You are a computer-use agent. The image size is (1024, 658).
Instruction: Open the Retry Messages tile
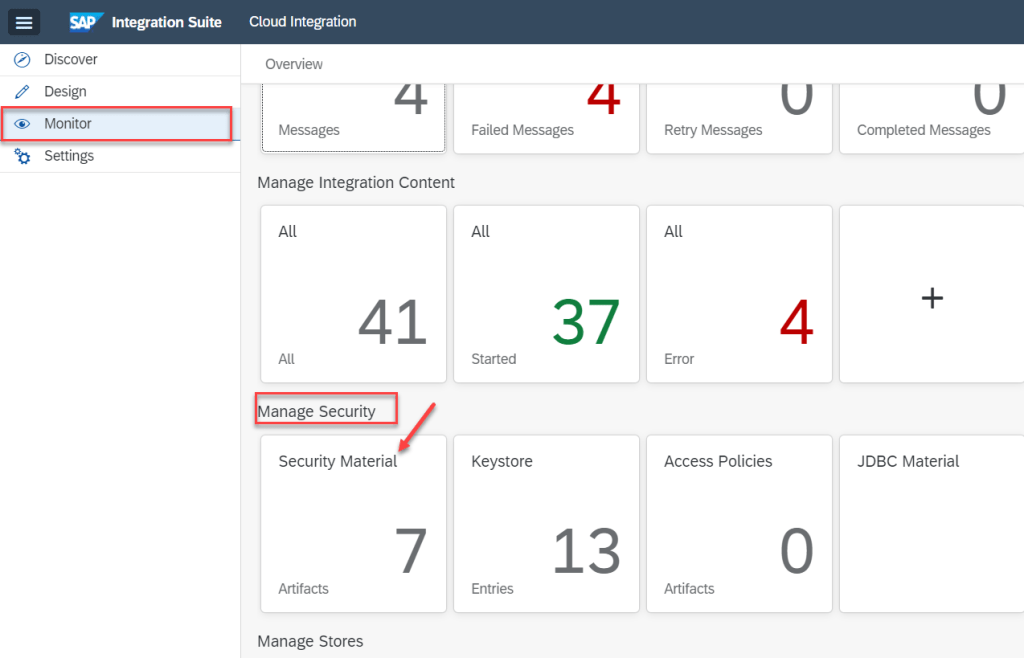(739, 118)
